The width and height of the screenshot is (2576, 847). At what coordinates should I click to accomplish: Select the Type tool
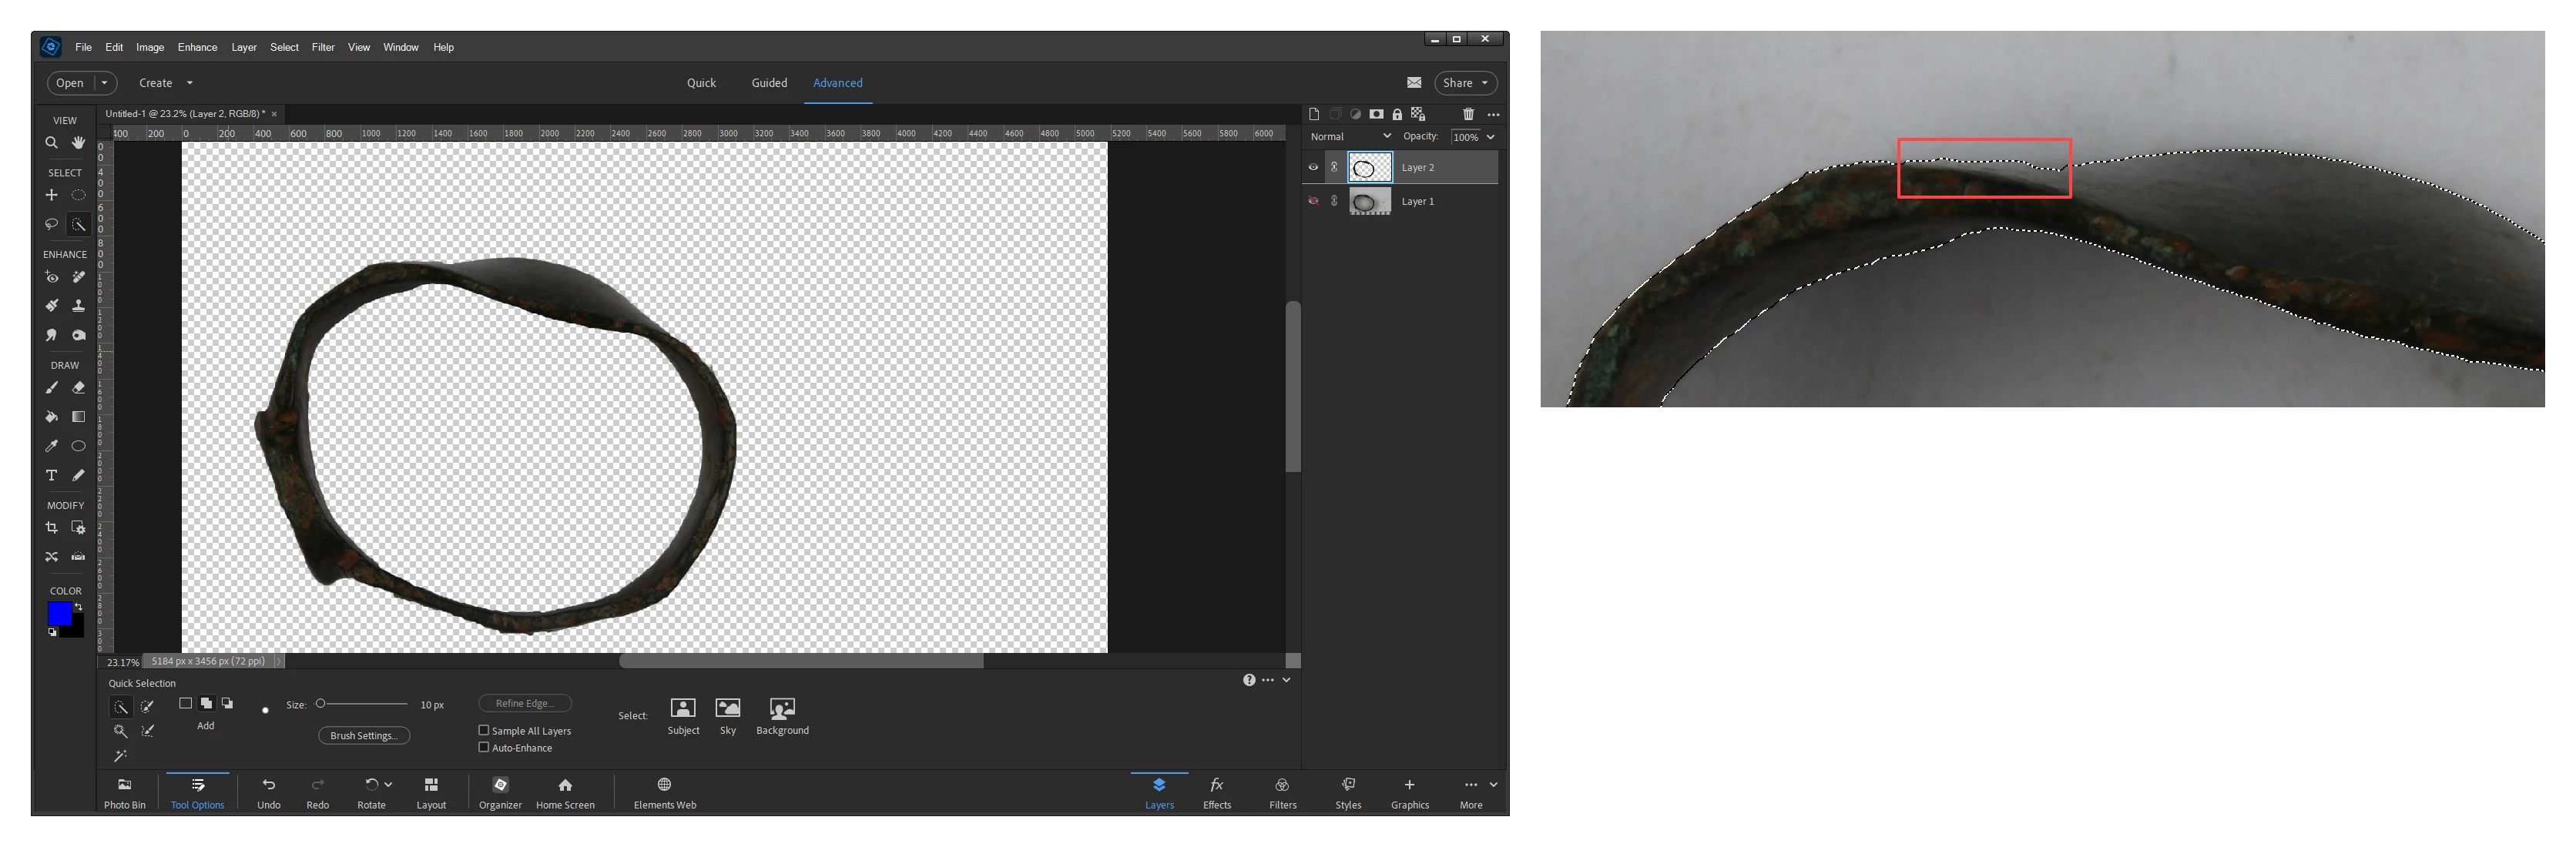(x=51, y=475)
